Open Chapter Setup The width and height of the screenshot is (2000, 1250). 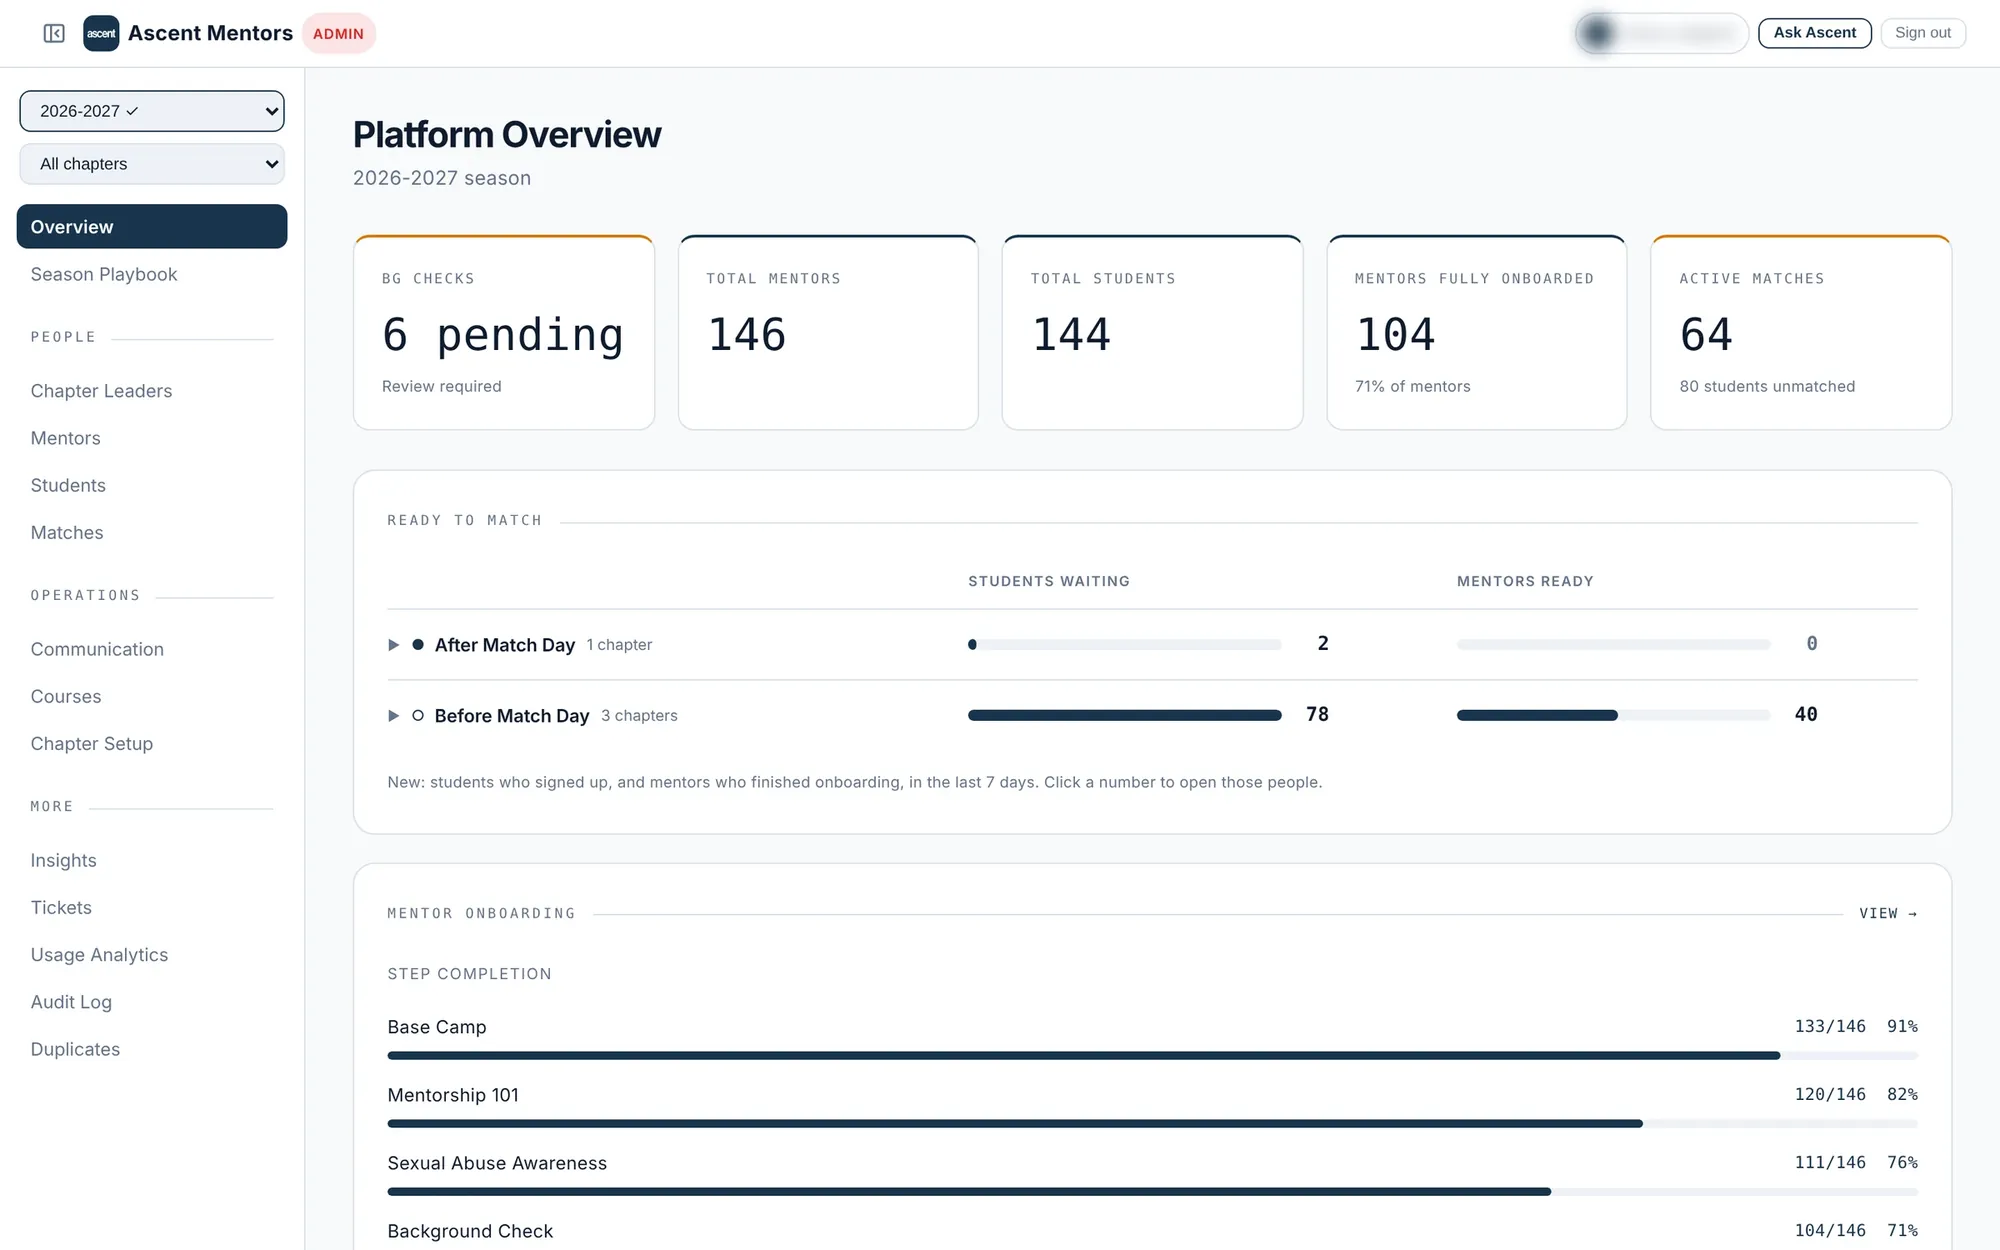coord(92,744)
